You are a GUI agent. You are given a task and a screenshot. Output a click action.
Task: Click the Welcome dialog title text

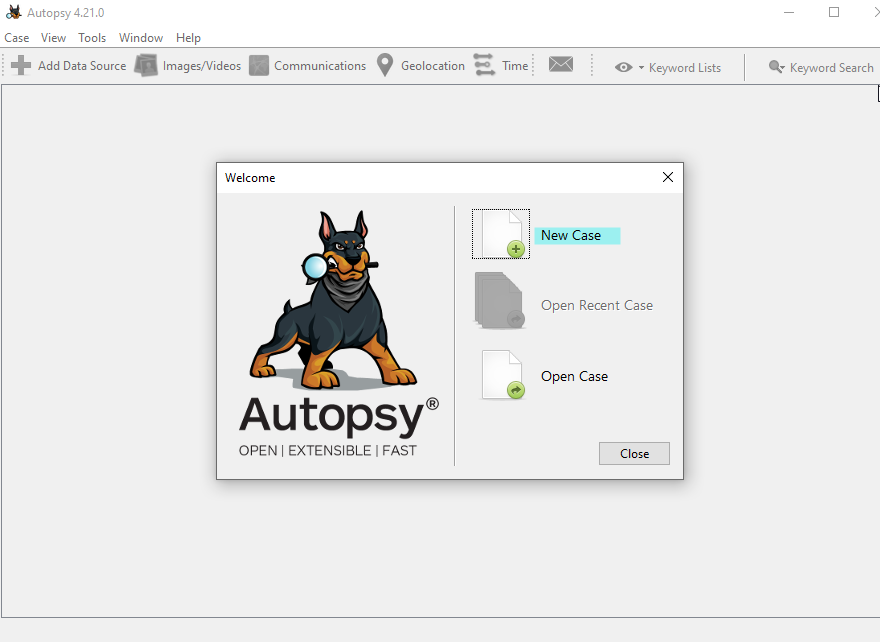click(x=250, y=178)
